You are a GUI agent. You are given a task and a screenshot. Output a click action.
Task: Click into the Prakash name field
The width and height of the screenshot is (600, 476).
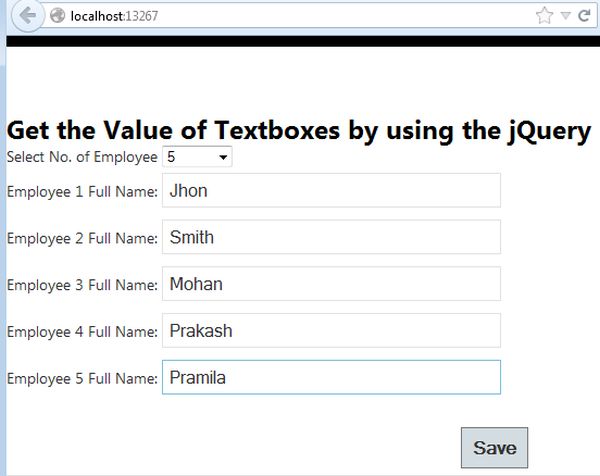(x=331, y=331)
